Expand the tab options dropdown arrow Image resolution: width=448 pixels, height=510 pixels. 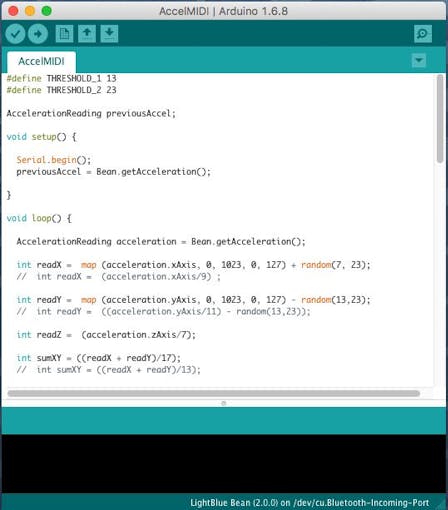pos(419,61)
